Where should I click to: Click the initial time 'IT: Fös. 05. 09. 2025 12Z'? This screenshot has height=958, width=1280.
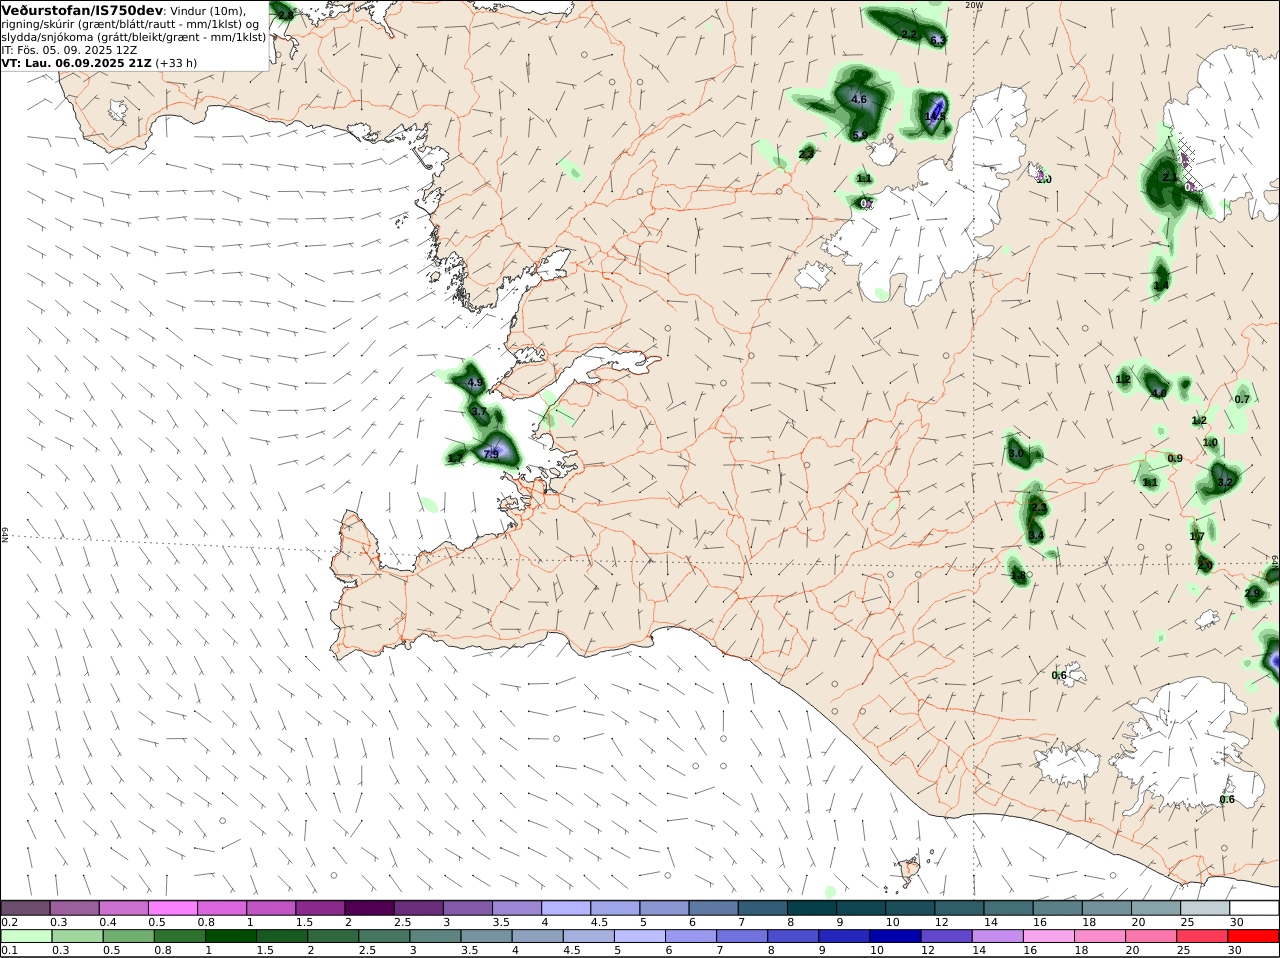pyautogui.click(x=69, y=49)
